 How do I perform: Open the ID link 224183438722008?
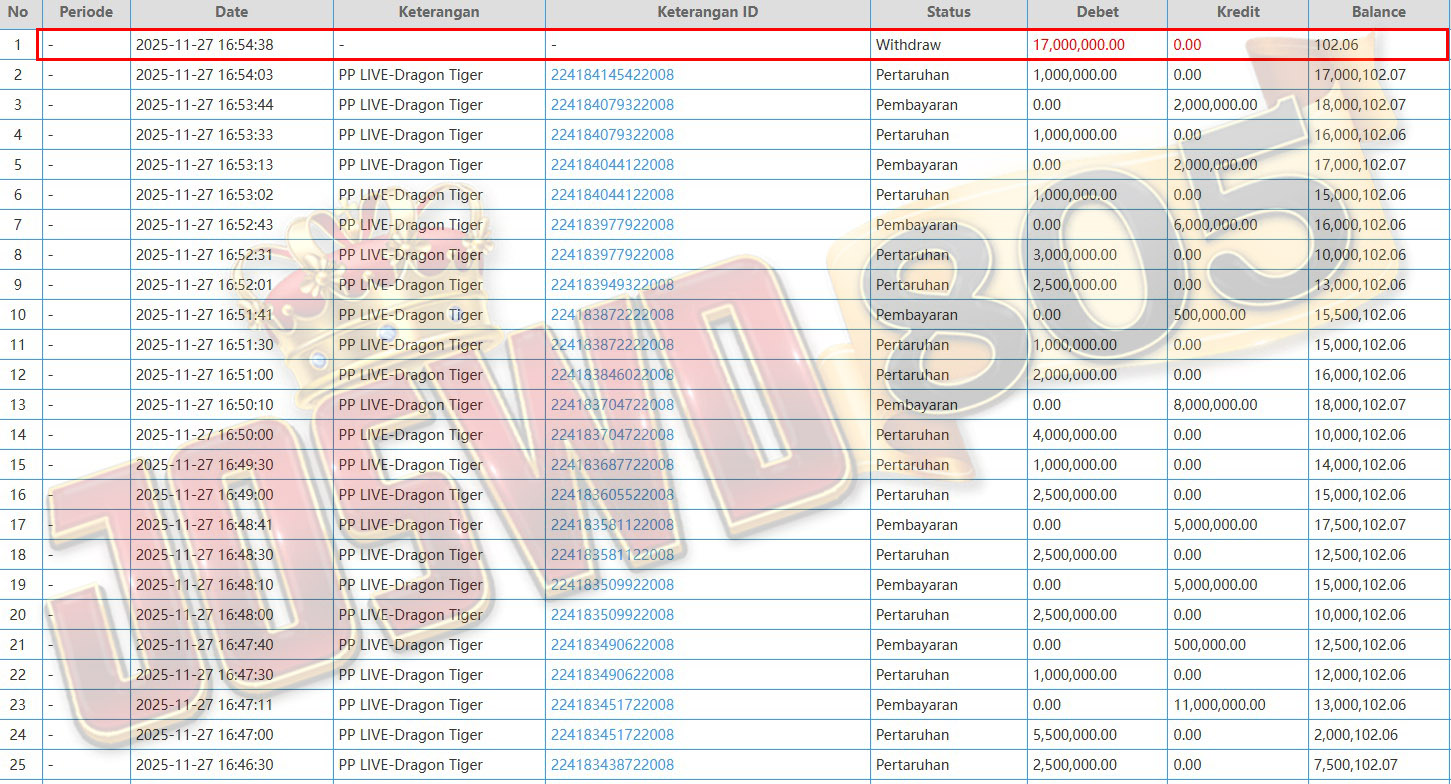coord(612,765)
